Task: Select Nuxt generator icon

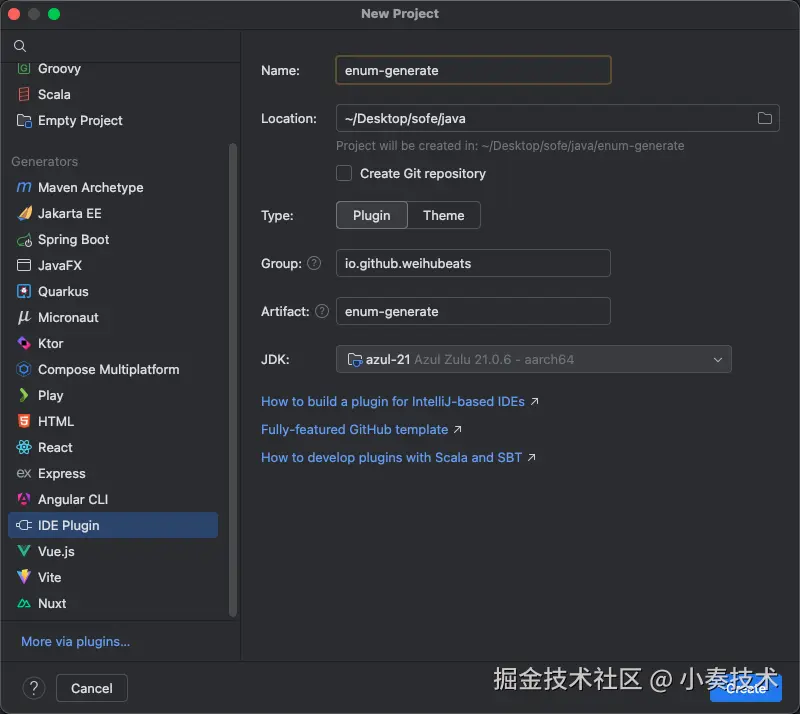Action: [23, 603]
